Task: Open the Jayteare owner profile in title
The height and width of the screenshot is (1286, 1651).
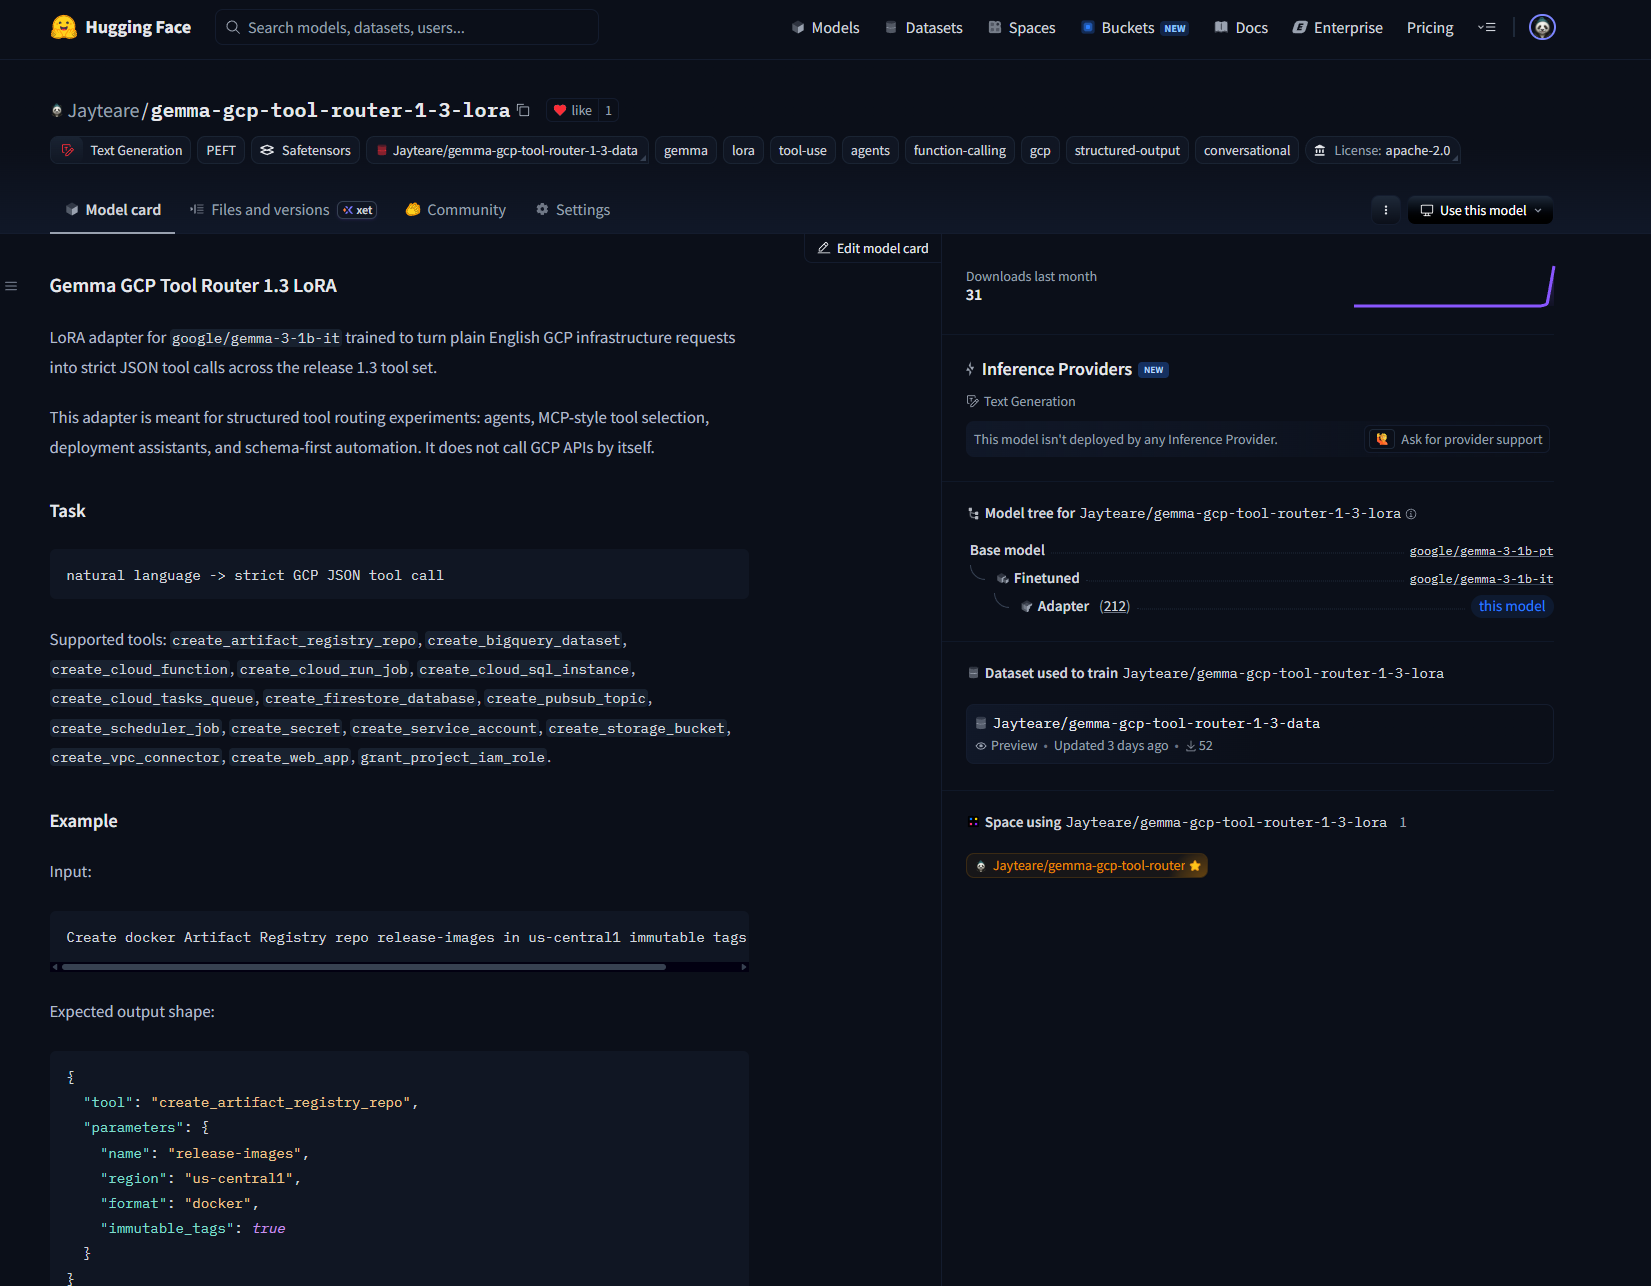Action: coord(104,110)
